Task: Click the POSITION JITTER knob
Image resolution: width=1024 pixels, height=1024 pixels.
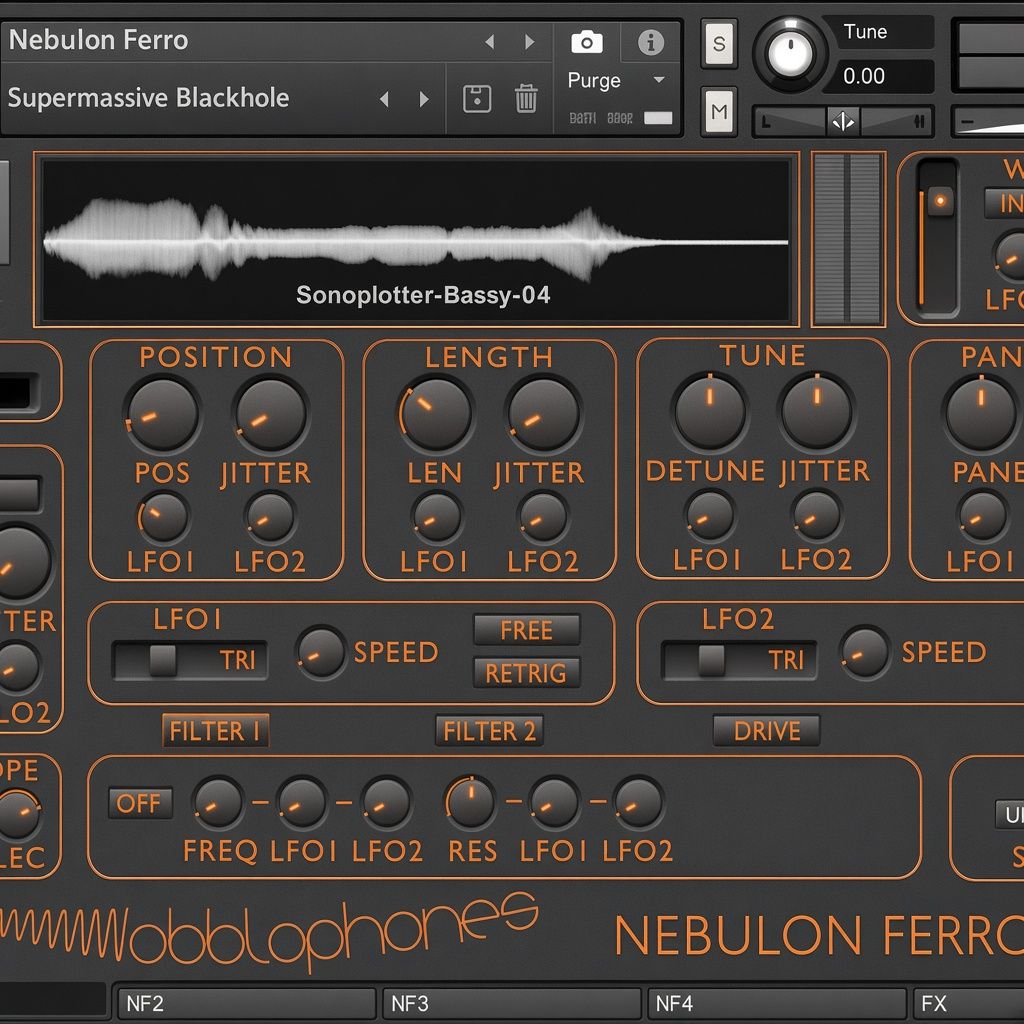Action: pyautogui.click(x=271, y=413)
